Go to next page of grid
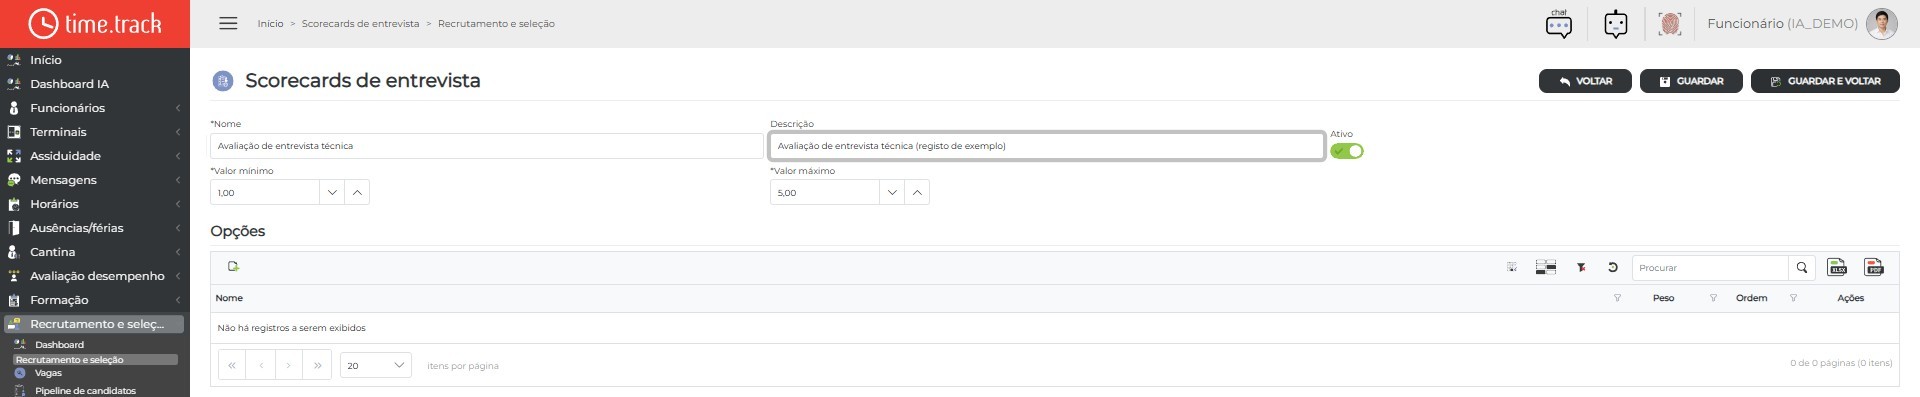Screen dimensions: 1920x397 point(289,365)
